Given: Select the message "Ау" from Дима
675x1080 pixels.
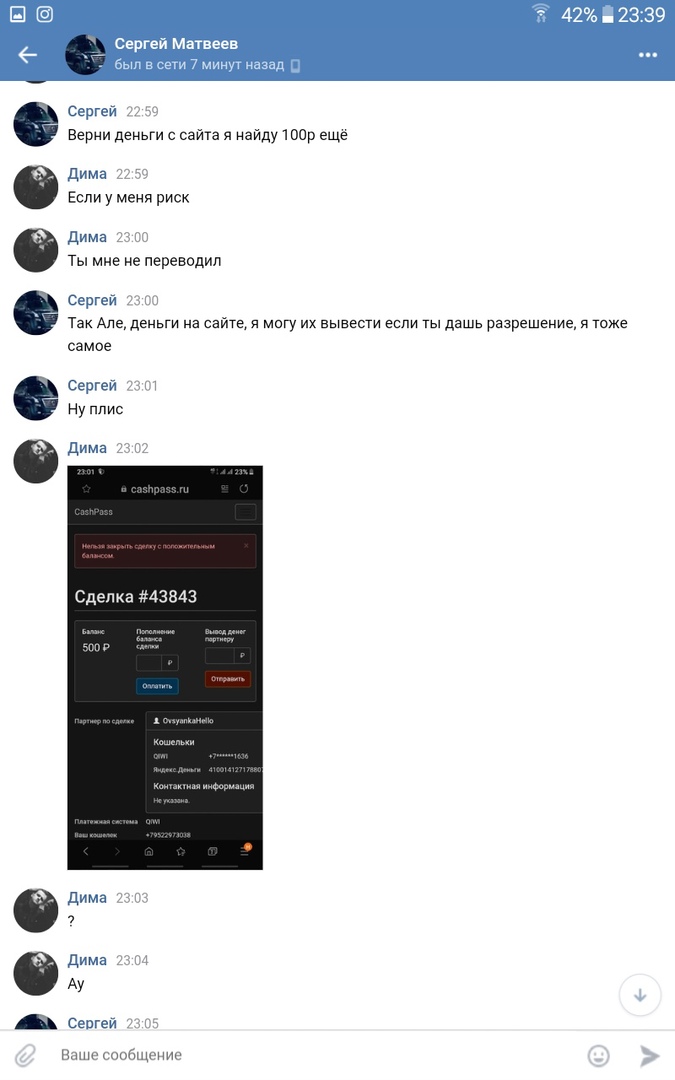Looking at the screenshot, I should (x=76, y=984).
